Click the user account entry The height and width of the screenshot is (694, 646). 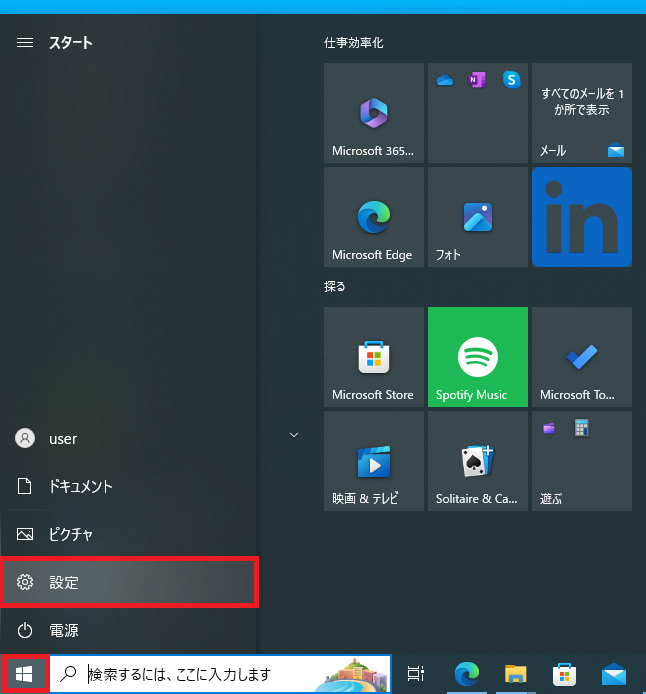[x=128, y=438]
